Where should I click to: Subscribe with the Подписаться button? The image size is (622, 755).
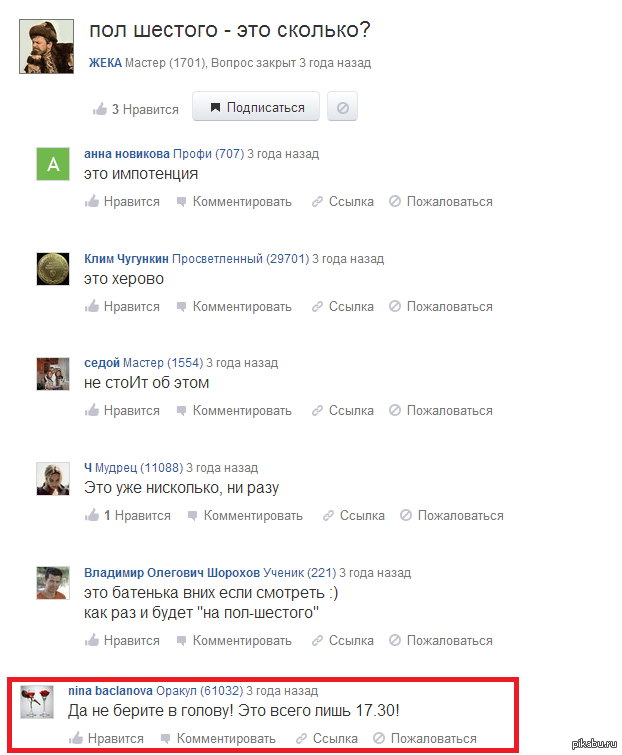point(256,106)
